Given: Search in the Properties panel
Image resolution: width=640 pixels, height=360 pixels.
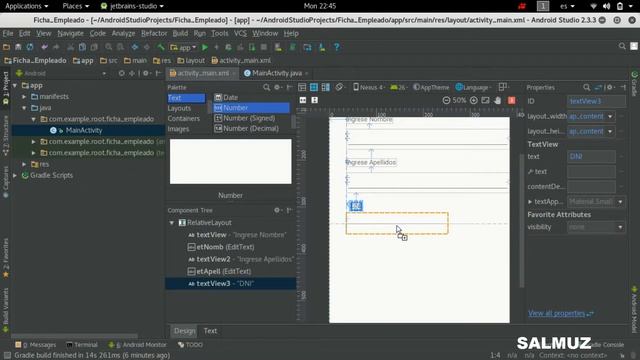Looking at the screenshot, I should click(587, 87).
